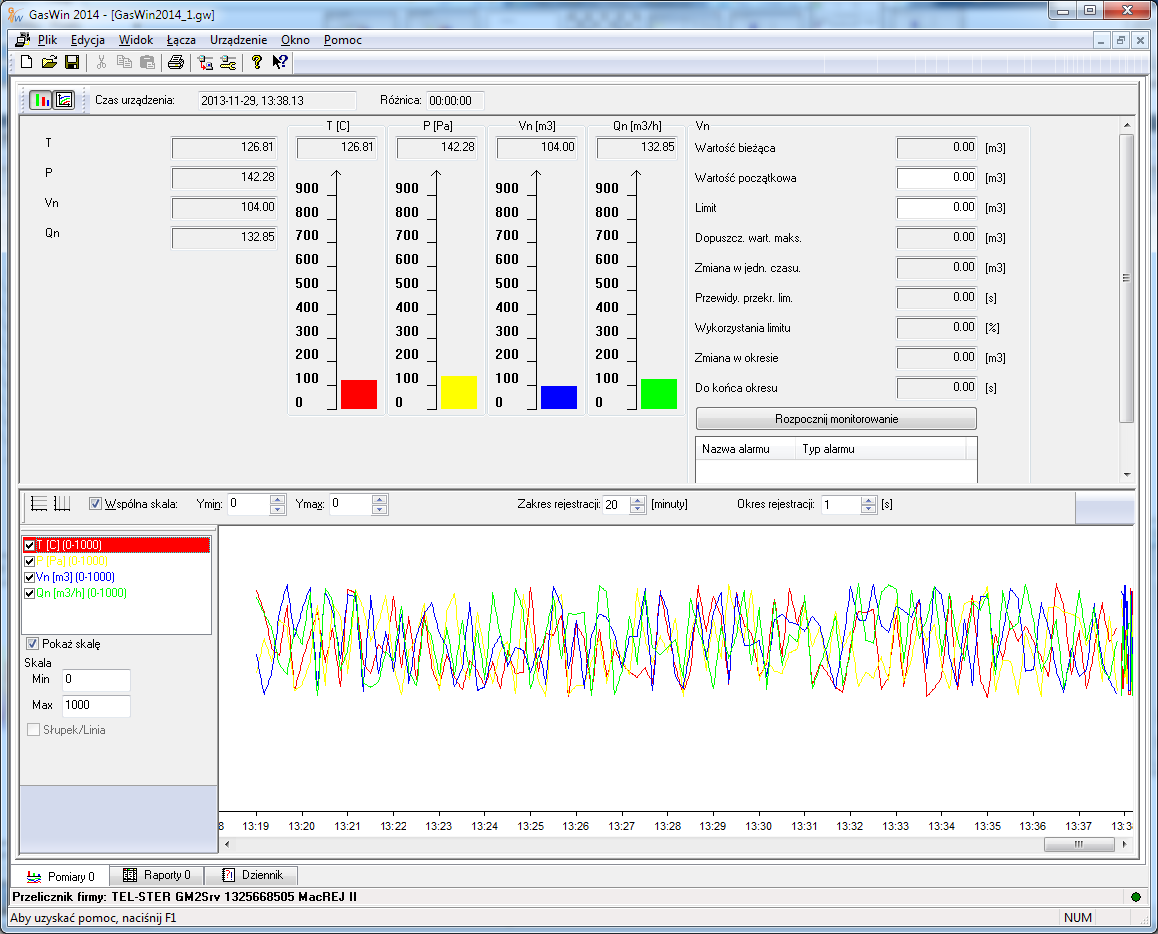Switch to the Dziennik tab
Image resolution: width=1158 pixels, height=934 pixels.
pyautogui.click(x=251, y=875)
